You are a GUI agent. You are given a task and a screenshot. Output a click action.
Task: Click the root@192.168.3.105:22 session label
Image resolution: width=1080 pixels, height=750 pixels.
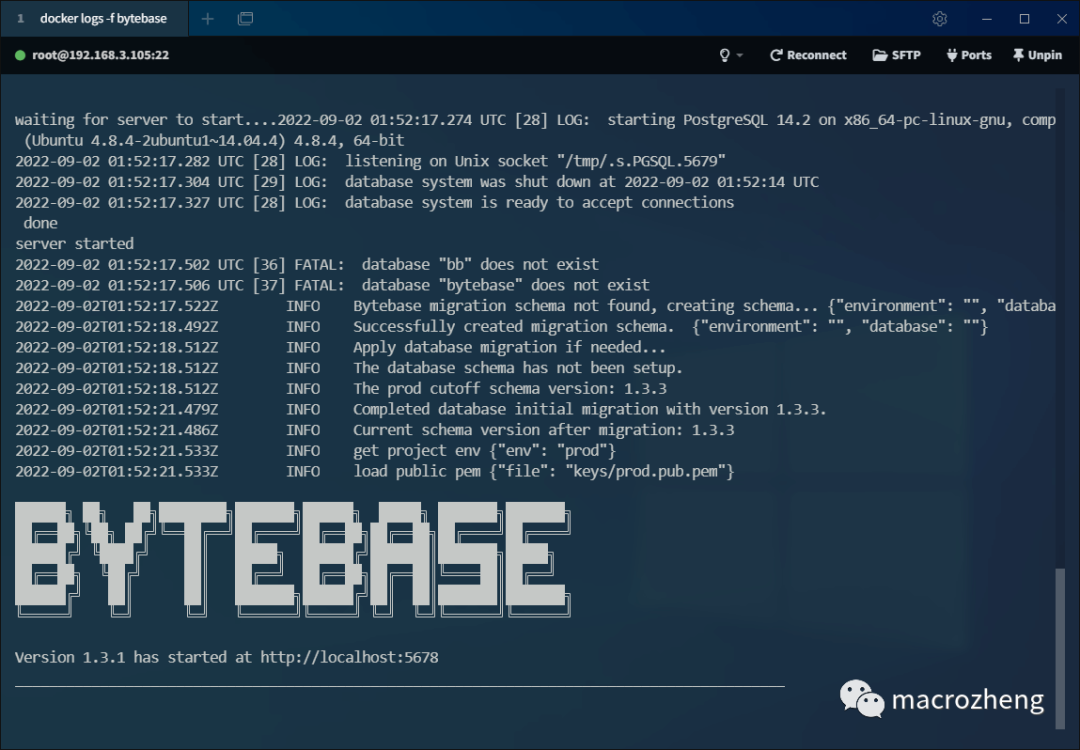101,55
